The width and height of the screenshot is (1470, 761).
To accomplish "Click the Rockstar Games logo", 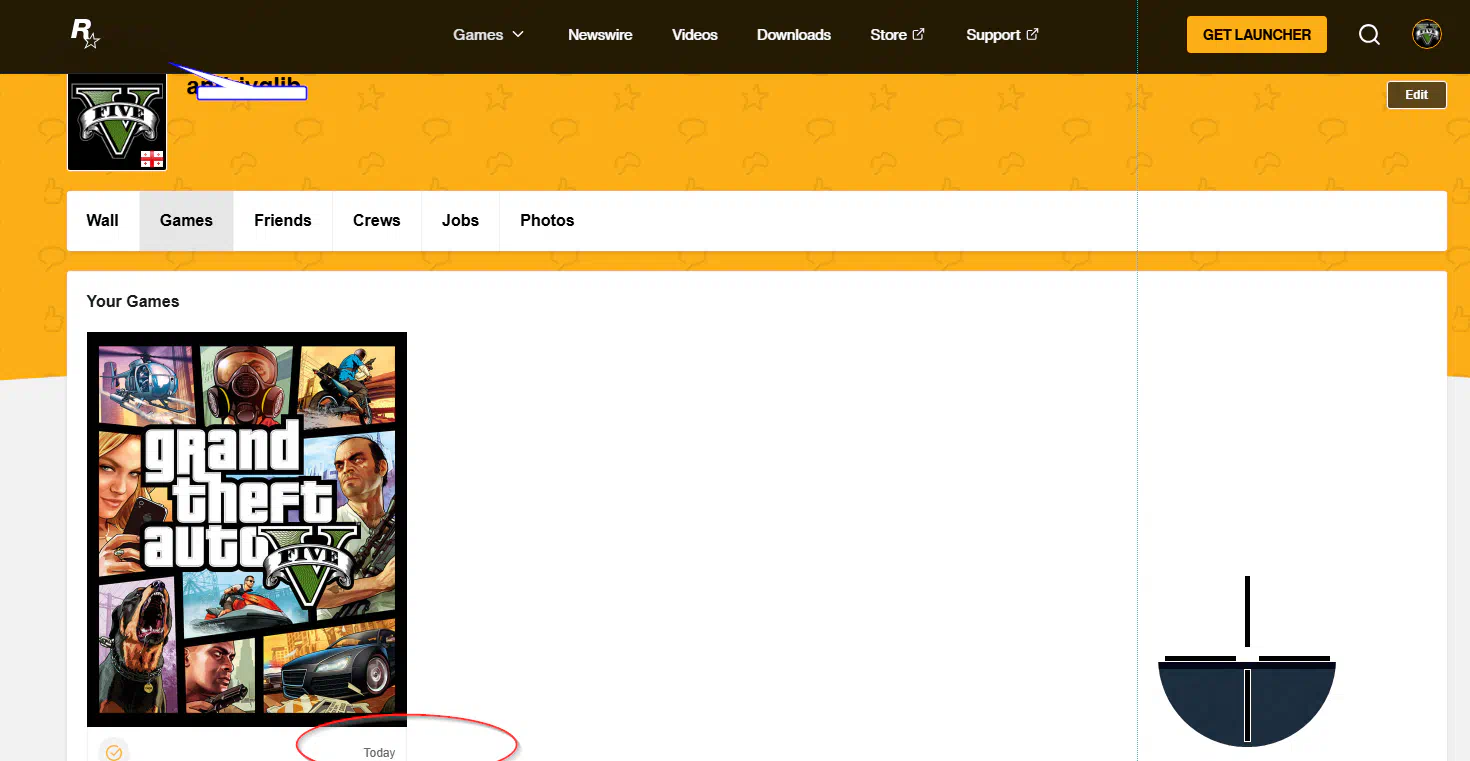I will 85,34.
